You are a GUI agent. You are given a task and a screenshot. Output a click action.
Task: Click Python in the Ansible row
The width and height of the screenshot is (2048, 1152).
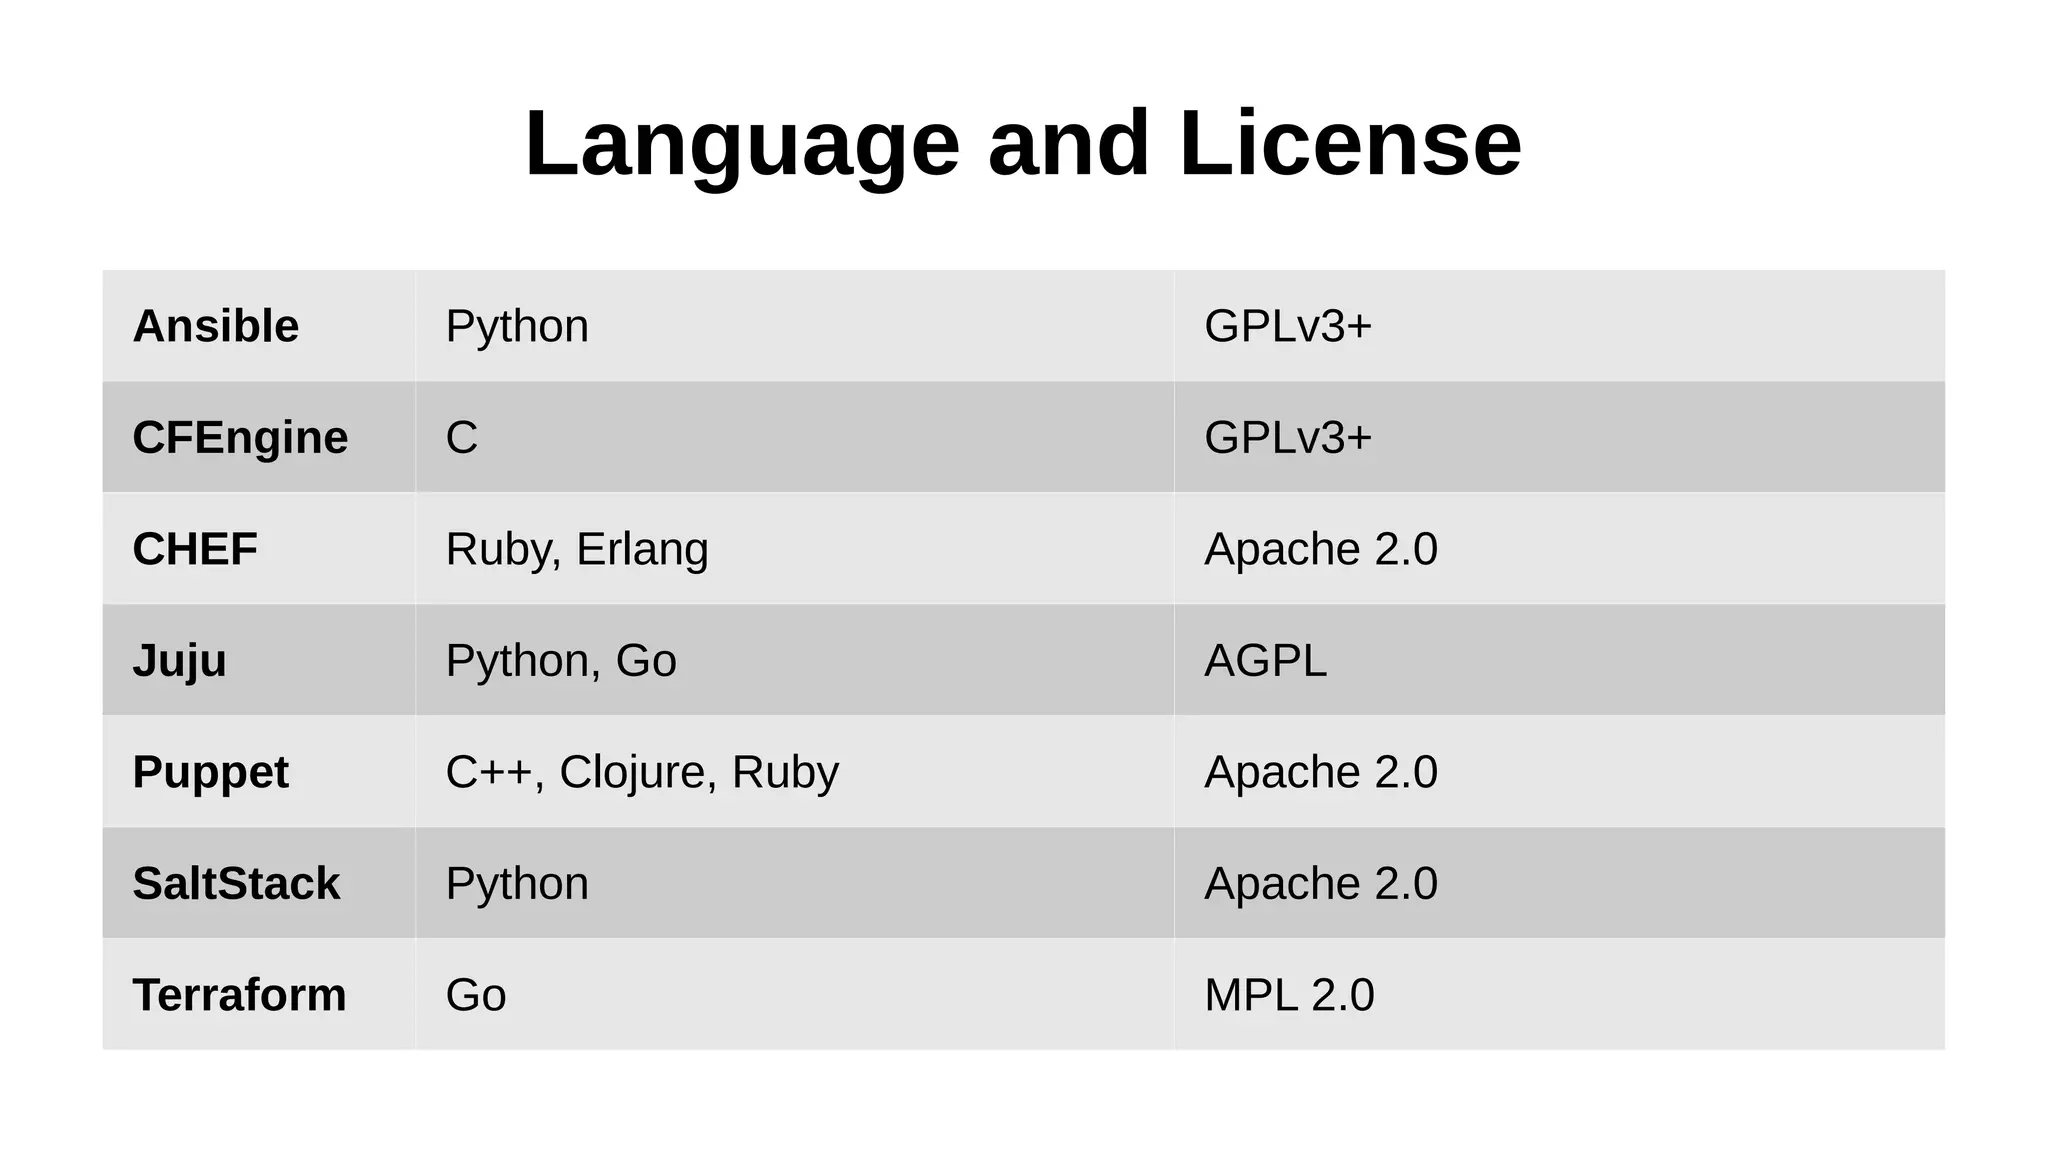517,326
